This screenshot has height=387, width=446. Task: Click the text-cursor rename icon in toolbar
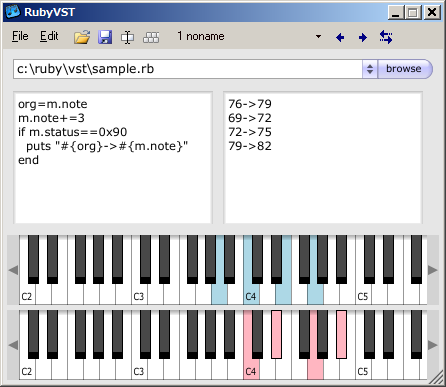click(x=127, y=37)
